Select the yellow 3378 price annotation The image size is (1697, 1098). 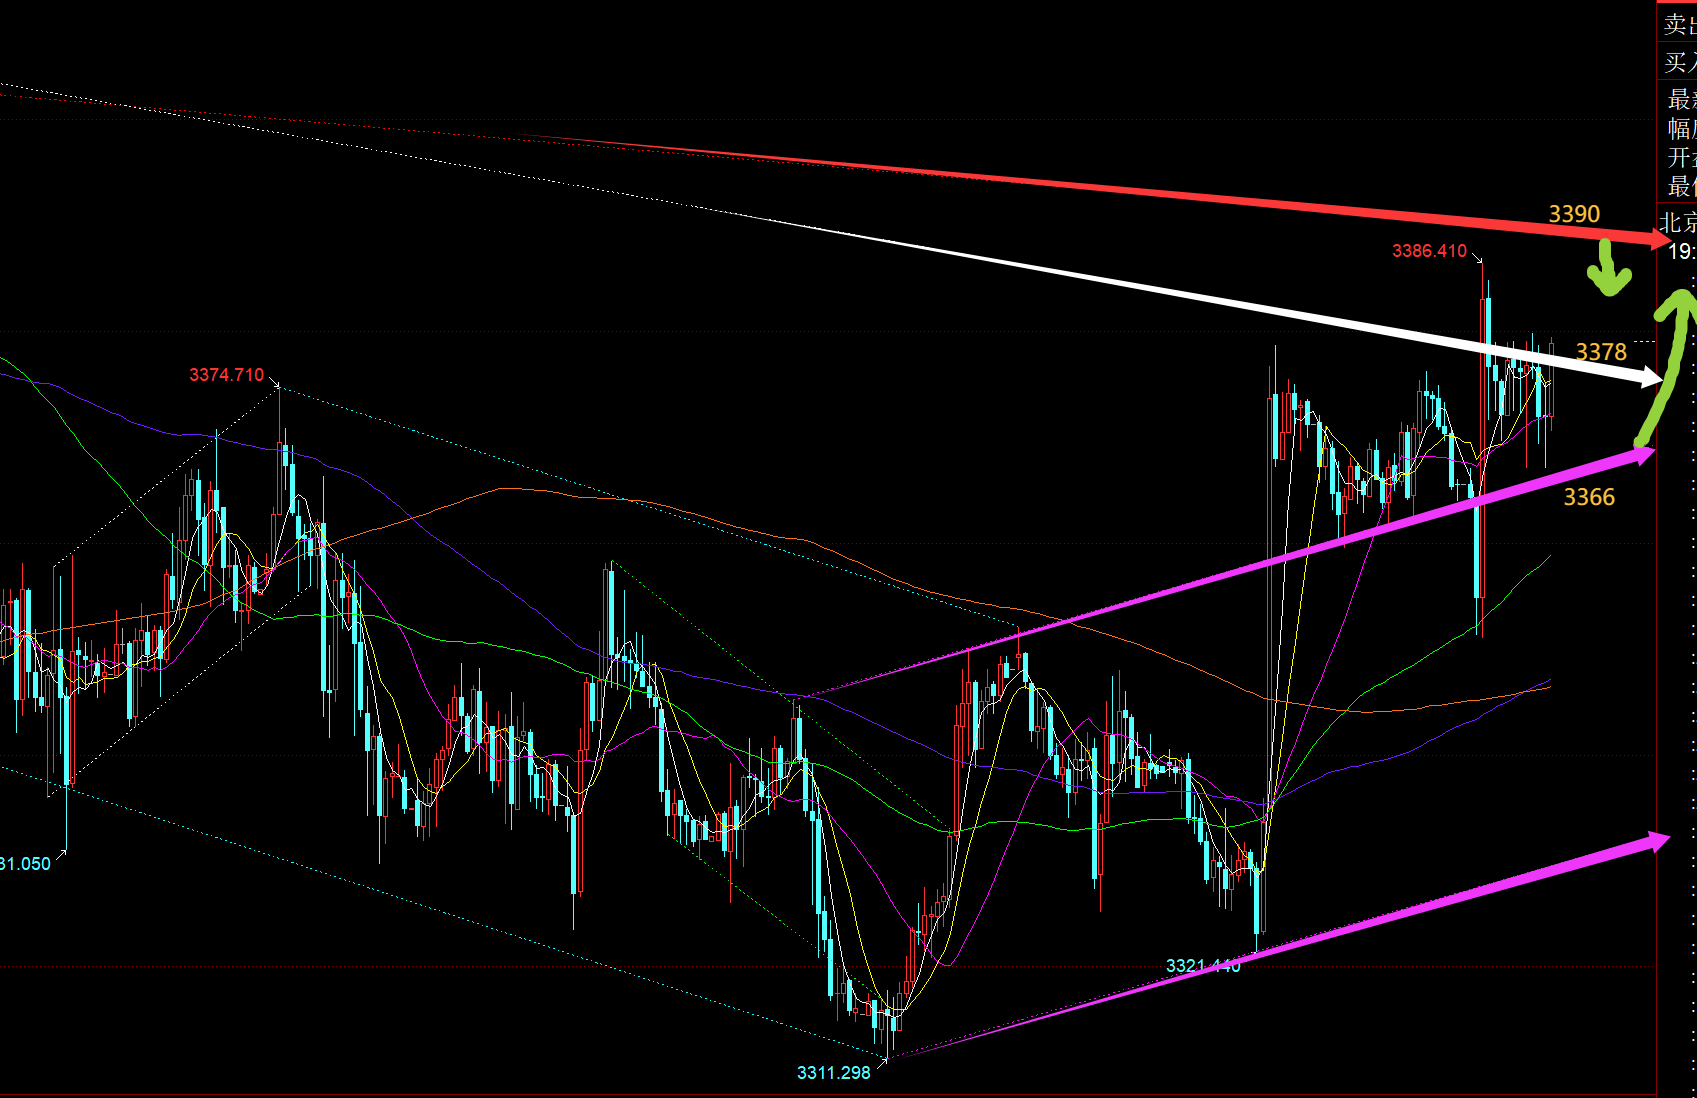1601,352
